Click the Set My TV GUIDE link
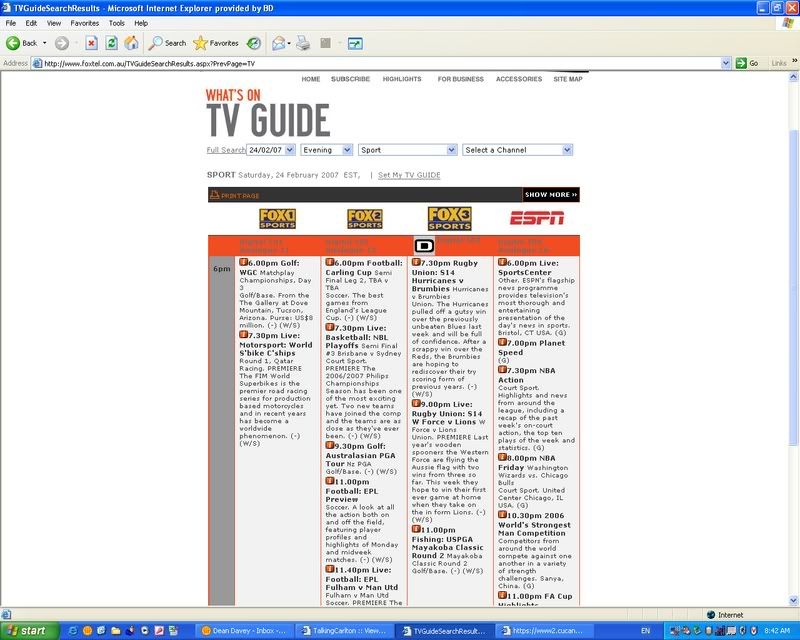 point(409,175)
